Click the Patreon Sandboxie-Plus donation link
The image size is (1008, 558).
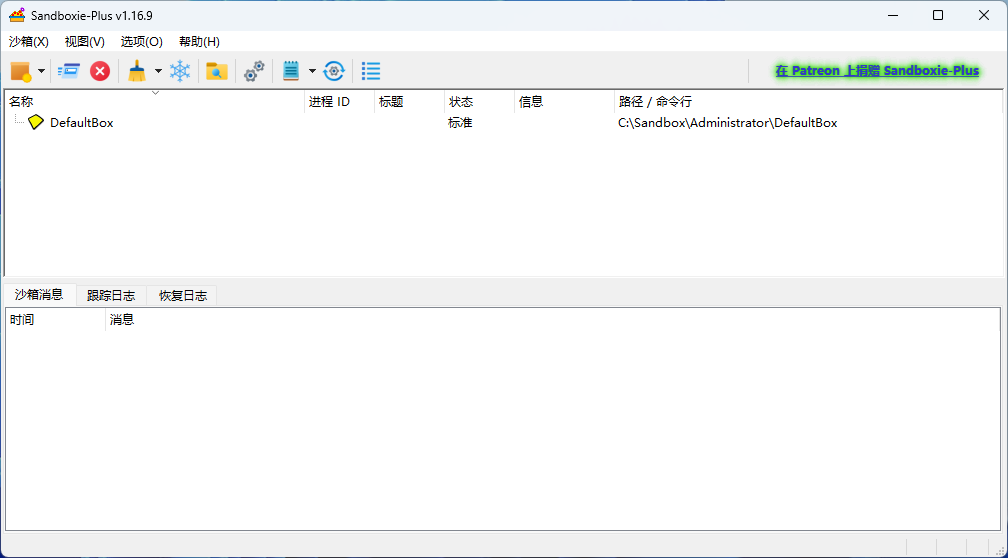coord(877,71)
